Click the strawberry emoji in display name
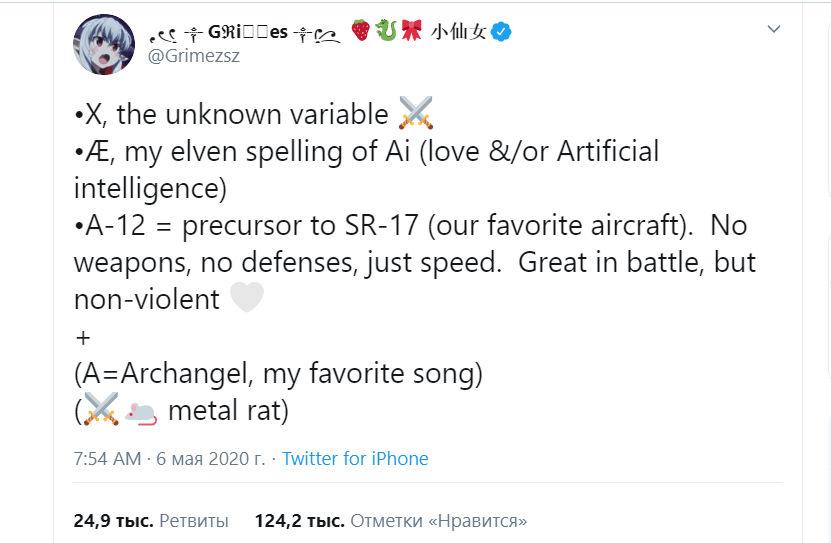Image resolution: width=831 pixels, height=543 pixels. click(359, 32)
